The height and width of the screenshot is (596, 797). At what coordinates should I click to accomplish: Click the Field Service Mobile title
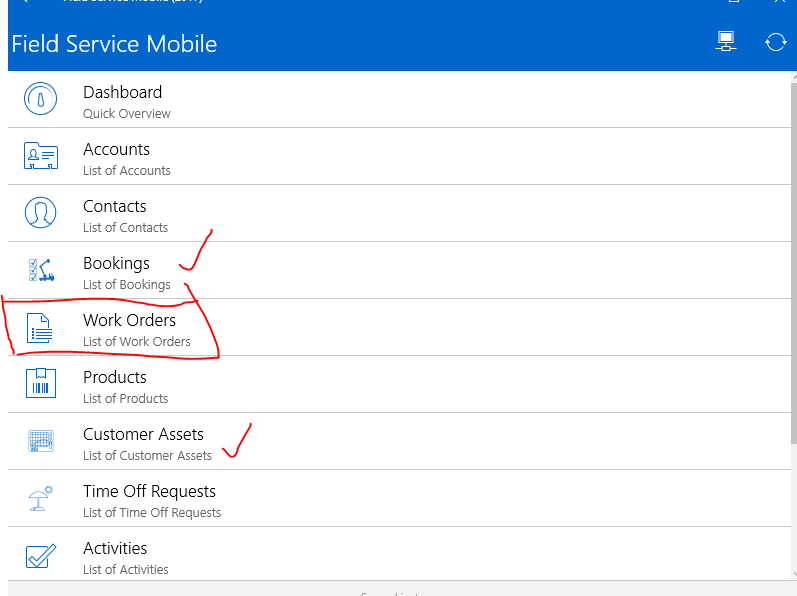point(114,44)
